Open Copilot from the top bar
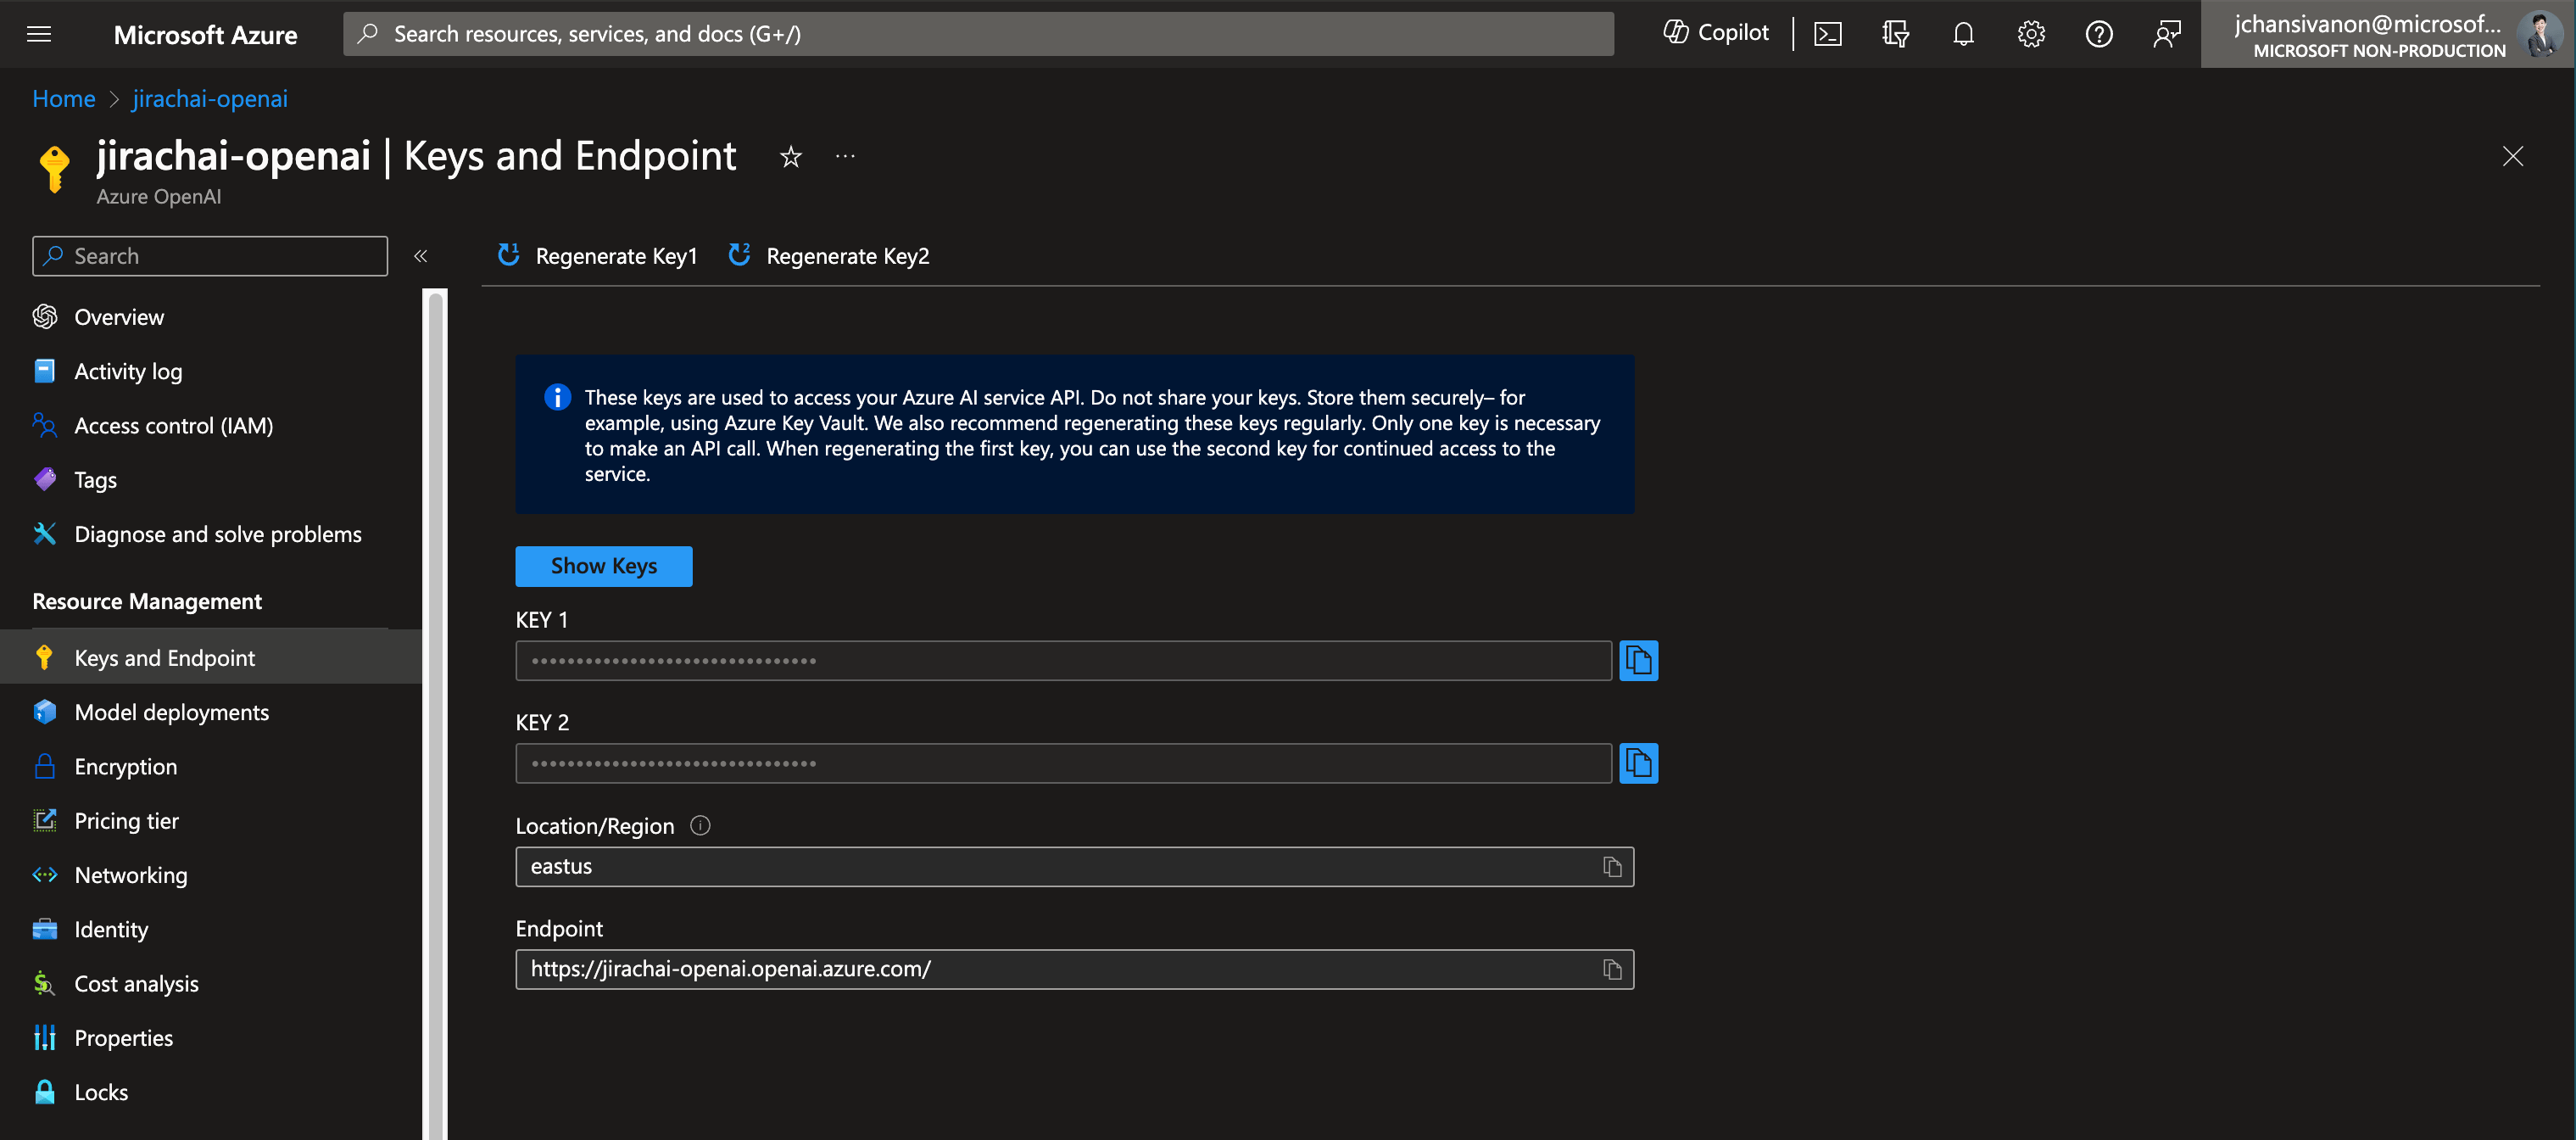2576x1140 pixels. pyautogui.click(x=1716, y=33)
